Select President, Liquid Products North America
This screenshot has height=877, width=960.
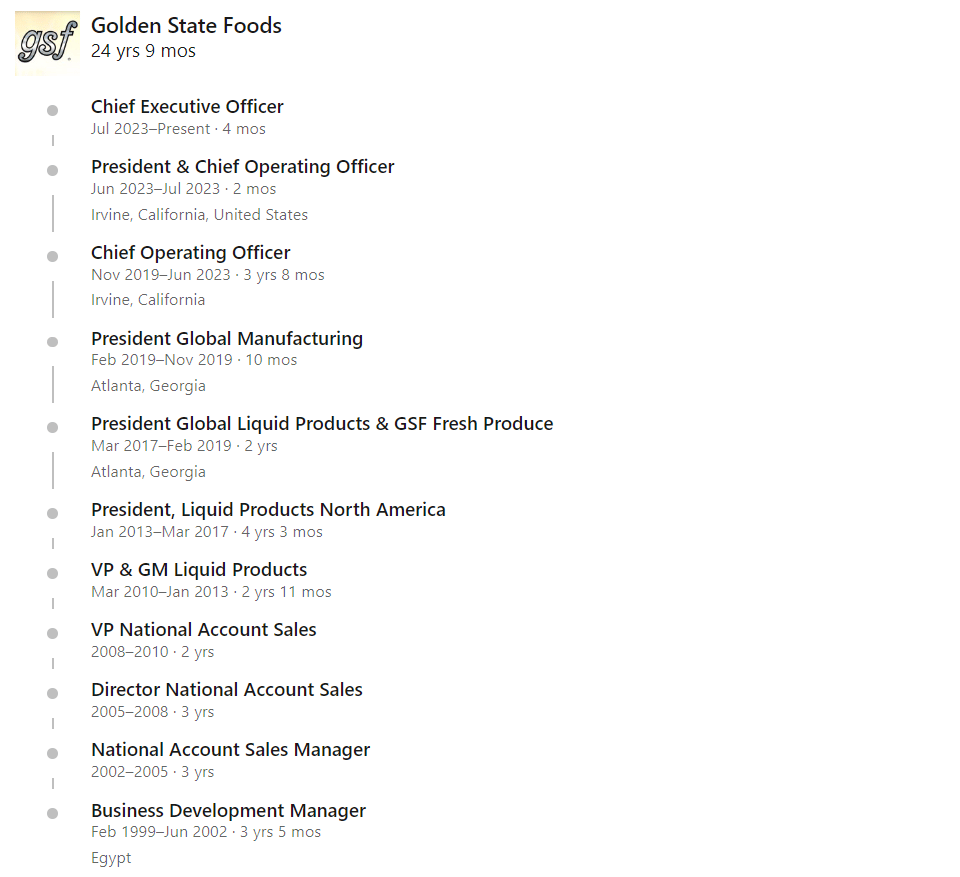point(268,510)
